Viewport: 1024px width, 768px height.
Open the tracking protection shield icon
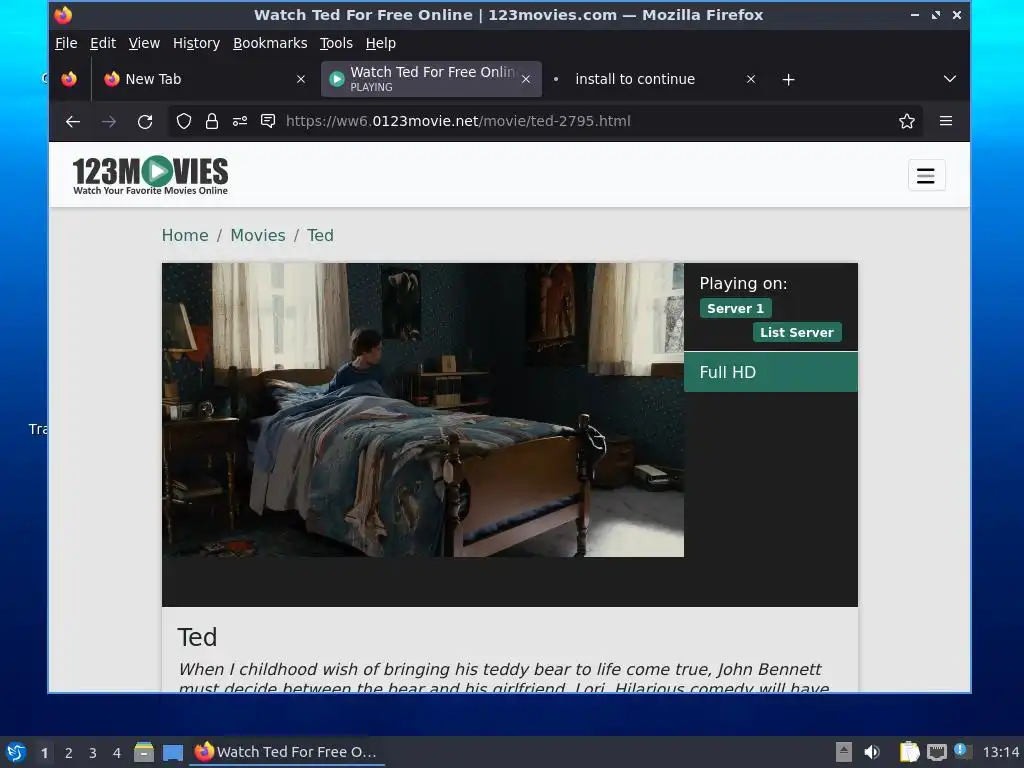click(184, 121)
